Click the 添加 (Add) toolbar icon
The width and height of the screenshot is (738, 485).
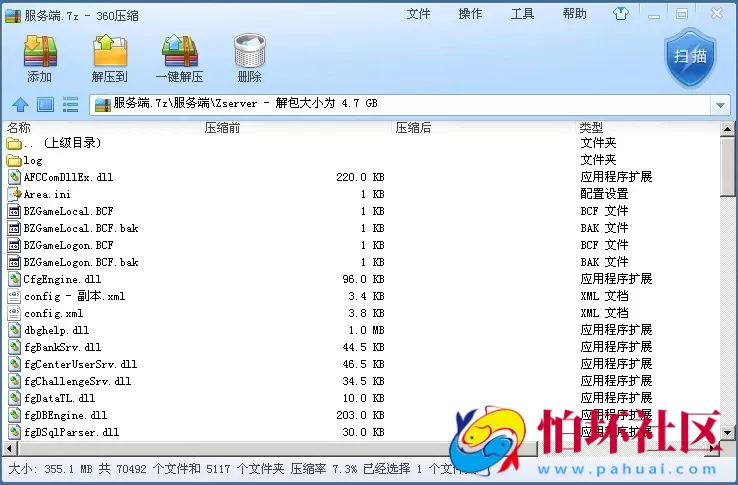pos(40,50)
